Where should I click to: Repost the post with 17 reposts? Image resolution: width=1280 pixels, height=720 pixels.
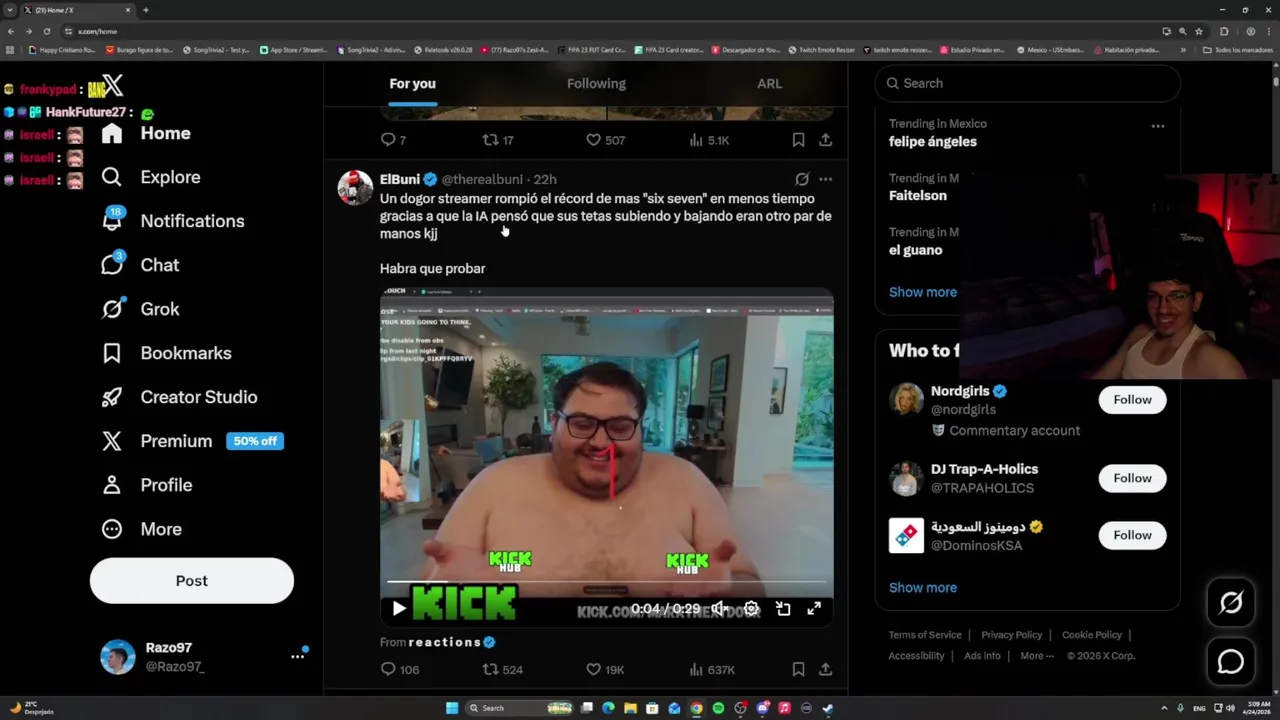point(498,140)
